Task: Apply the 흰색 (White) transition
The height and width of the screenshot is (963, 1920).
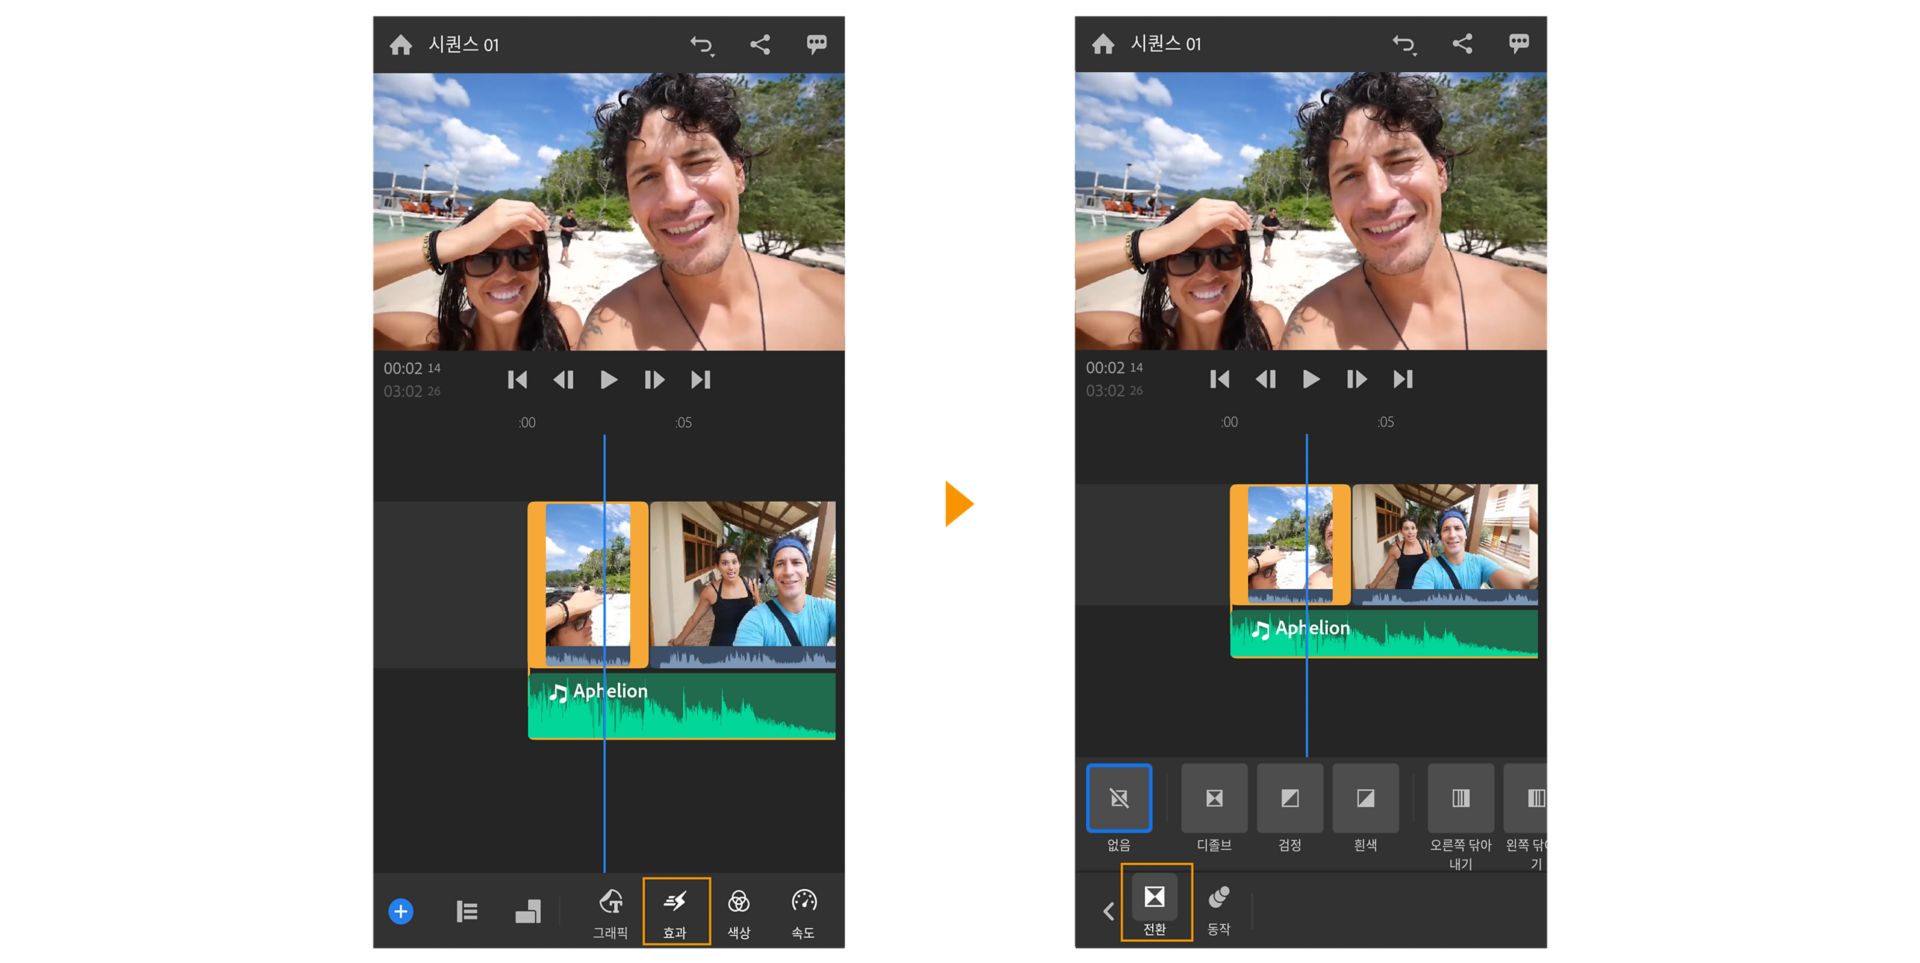Action: [x=1365, y=798]
